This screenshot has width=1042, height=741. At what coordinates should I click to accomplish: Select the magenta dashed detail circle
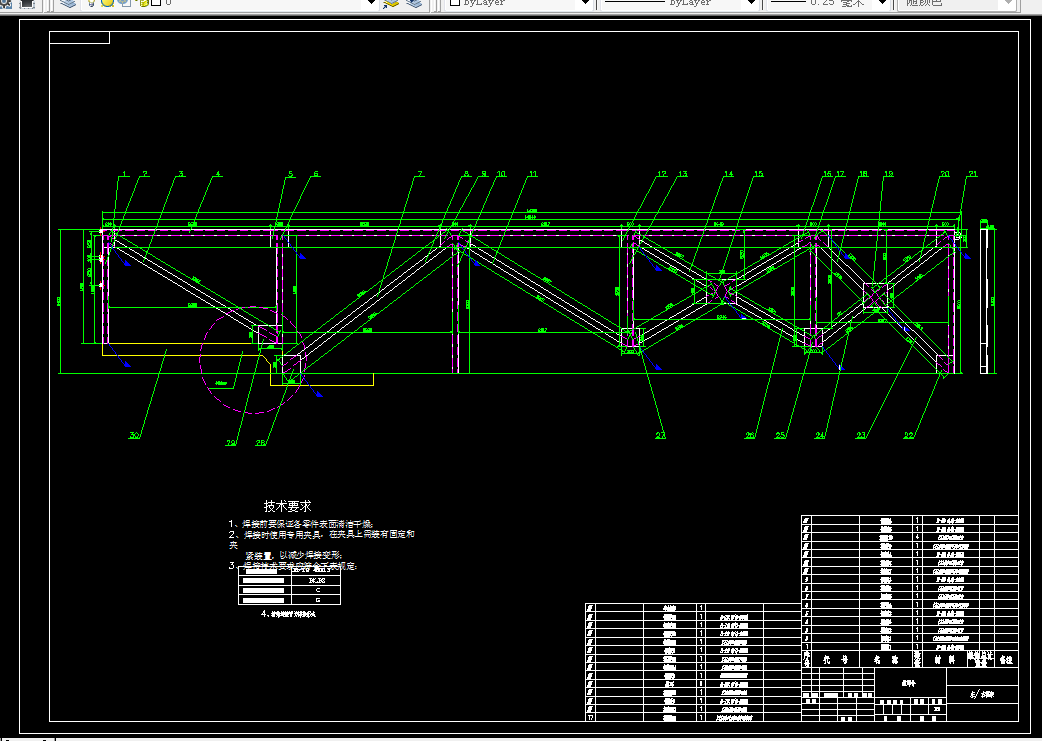253,360
